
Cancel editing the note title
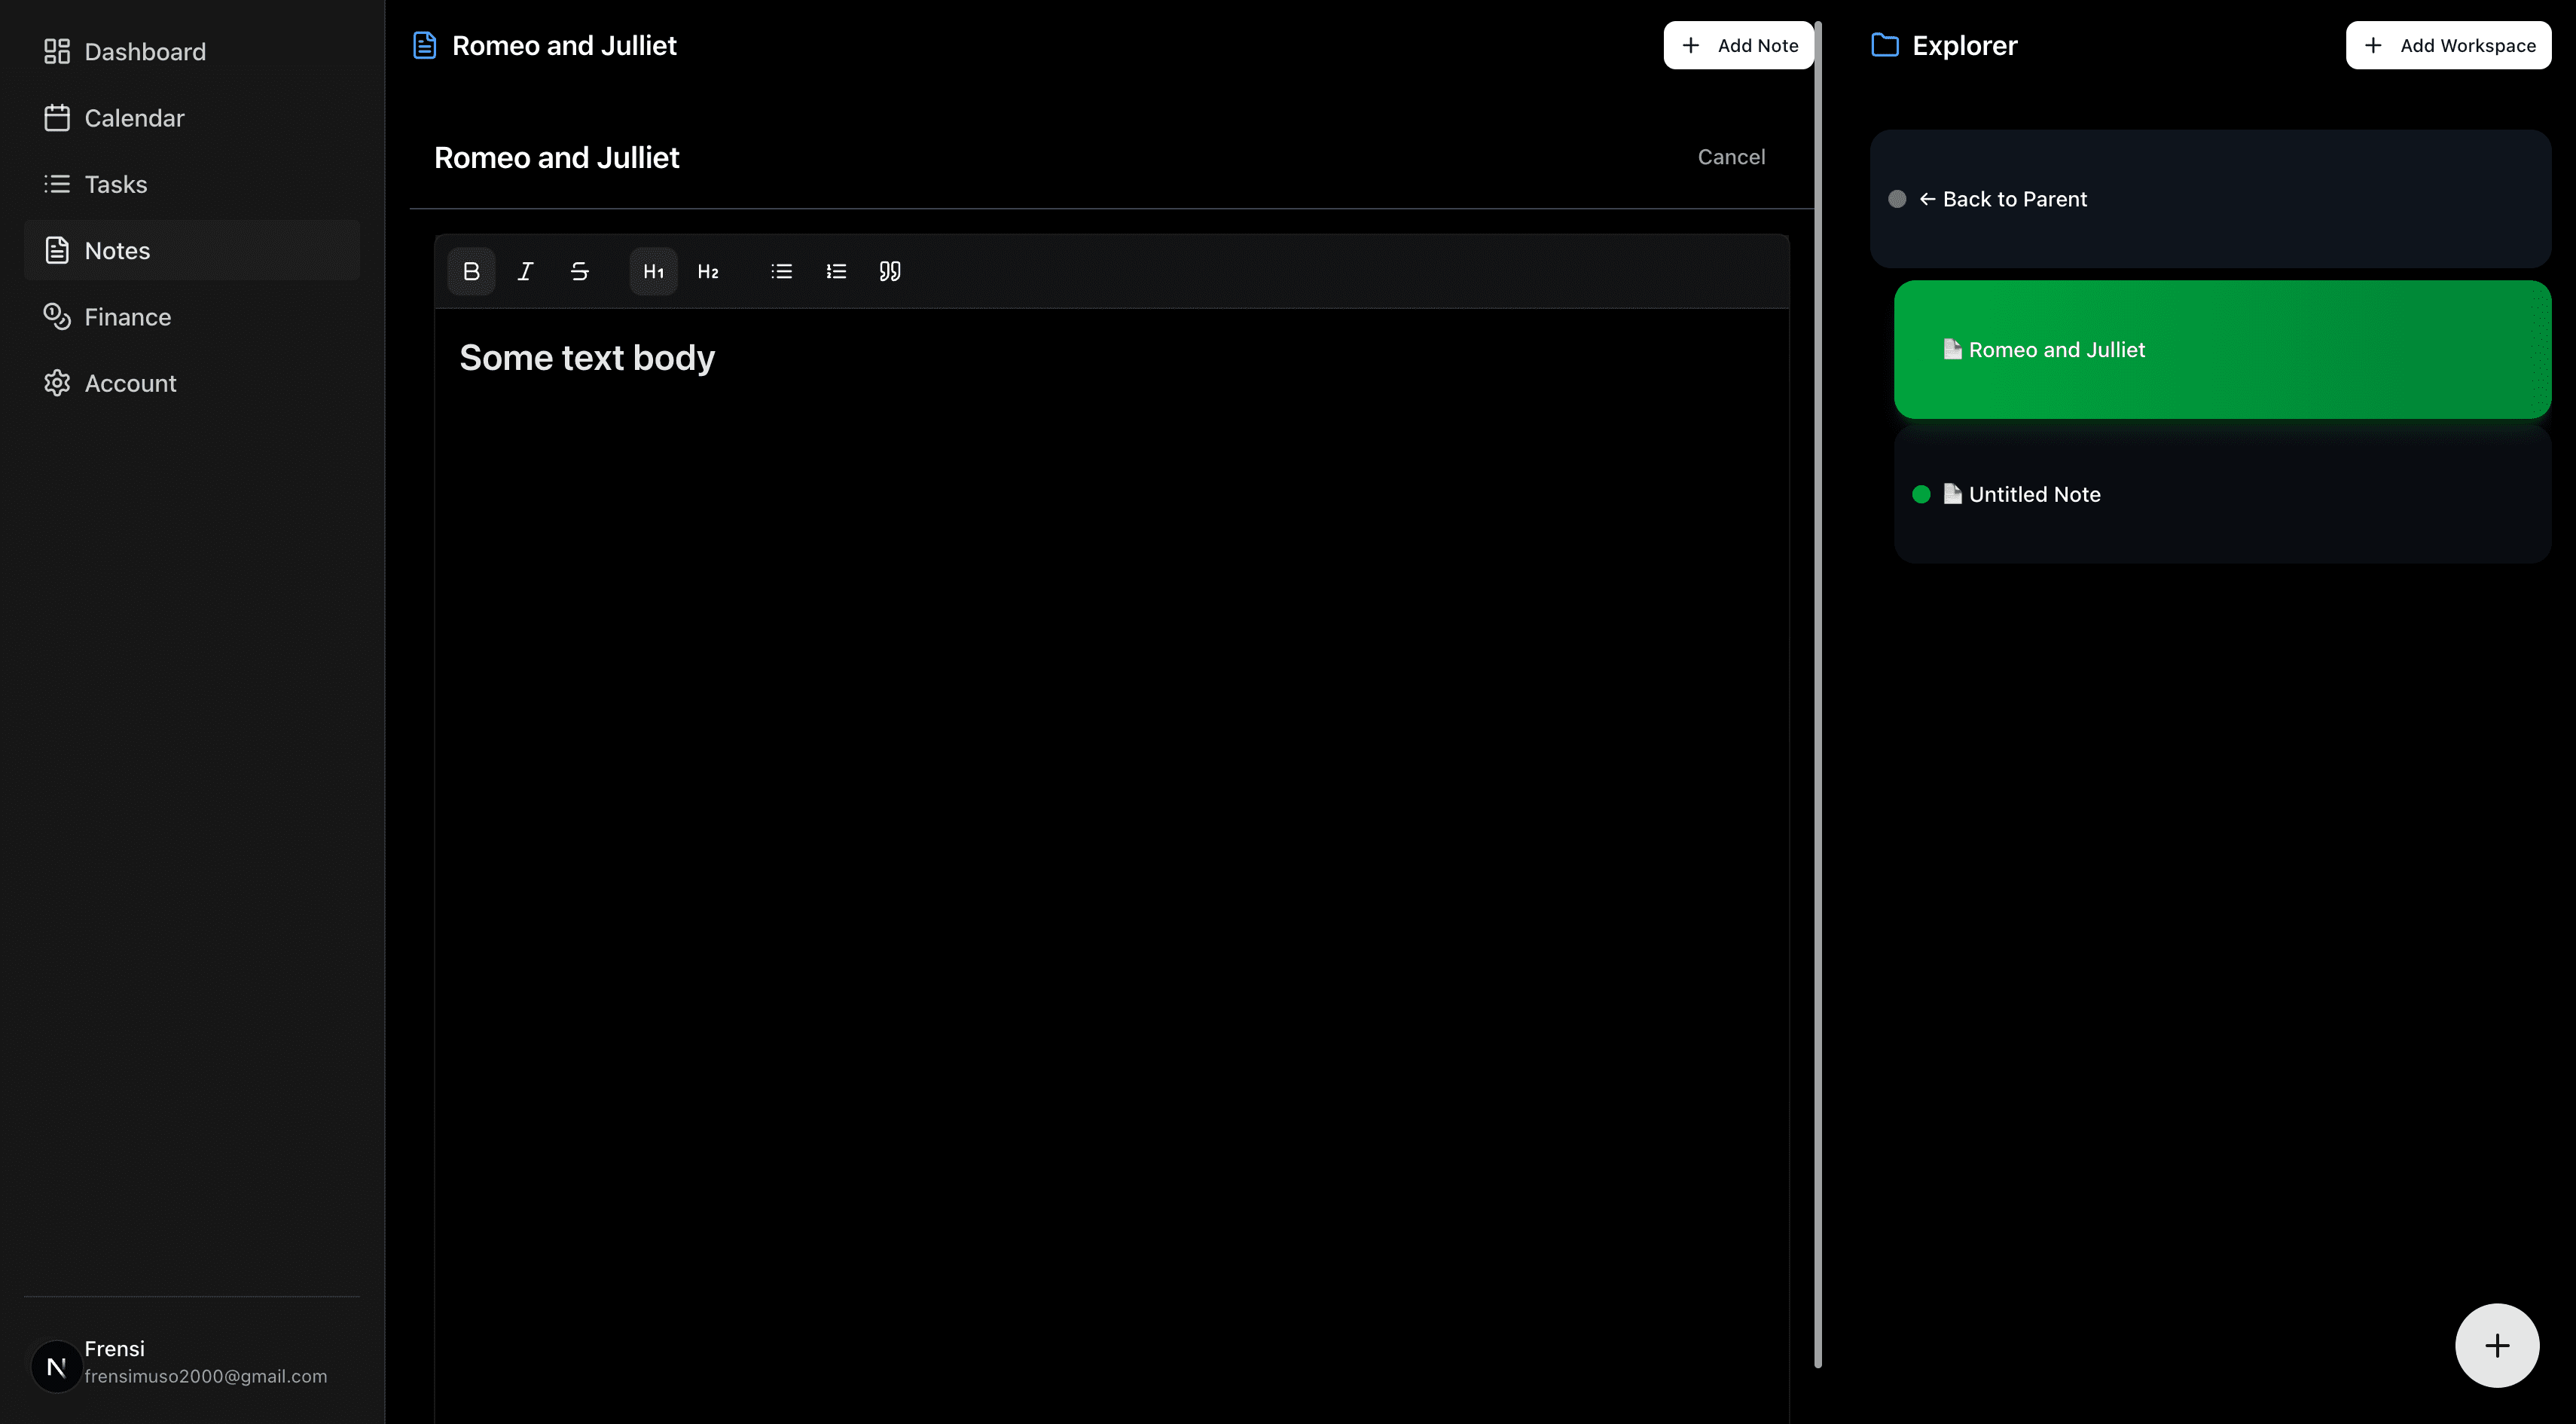1731,156
